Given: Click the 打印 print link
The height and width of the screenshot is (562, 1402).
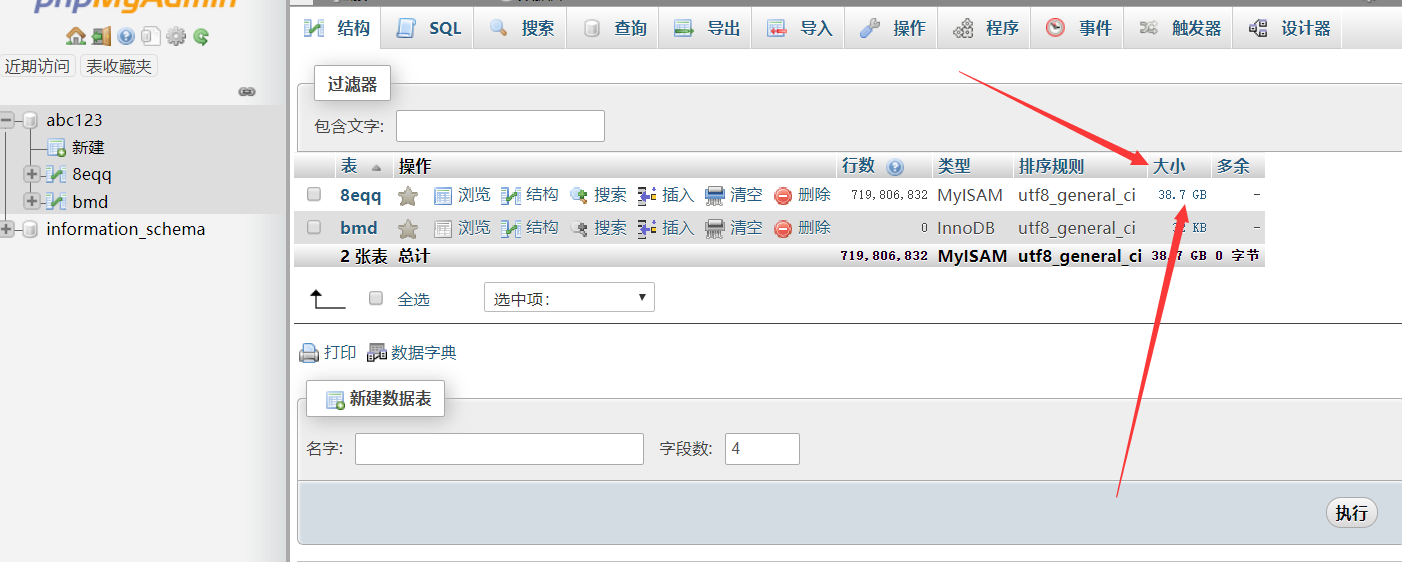Looking at the screenshot, I should (x=328, y=352).
